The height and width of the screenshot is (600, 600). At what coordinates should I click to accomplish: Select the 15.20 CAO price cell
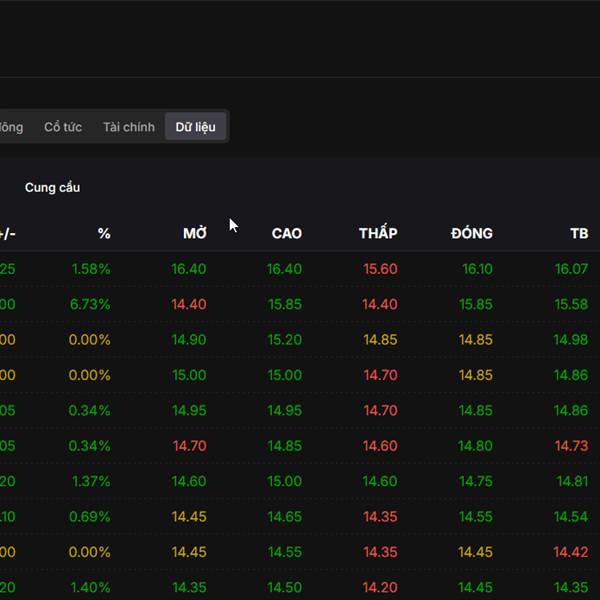tap(284, 340)
